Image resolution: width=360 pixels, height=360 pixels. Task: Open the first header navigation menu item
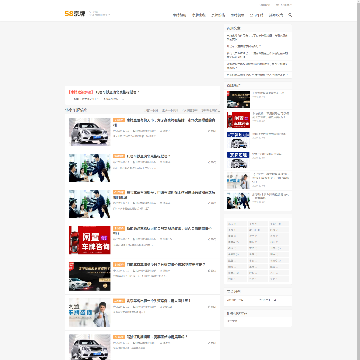point(179,15)
